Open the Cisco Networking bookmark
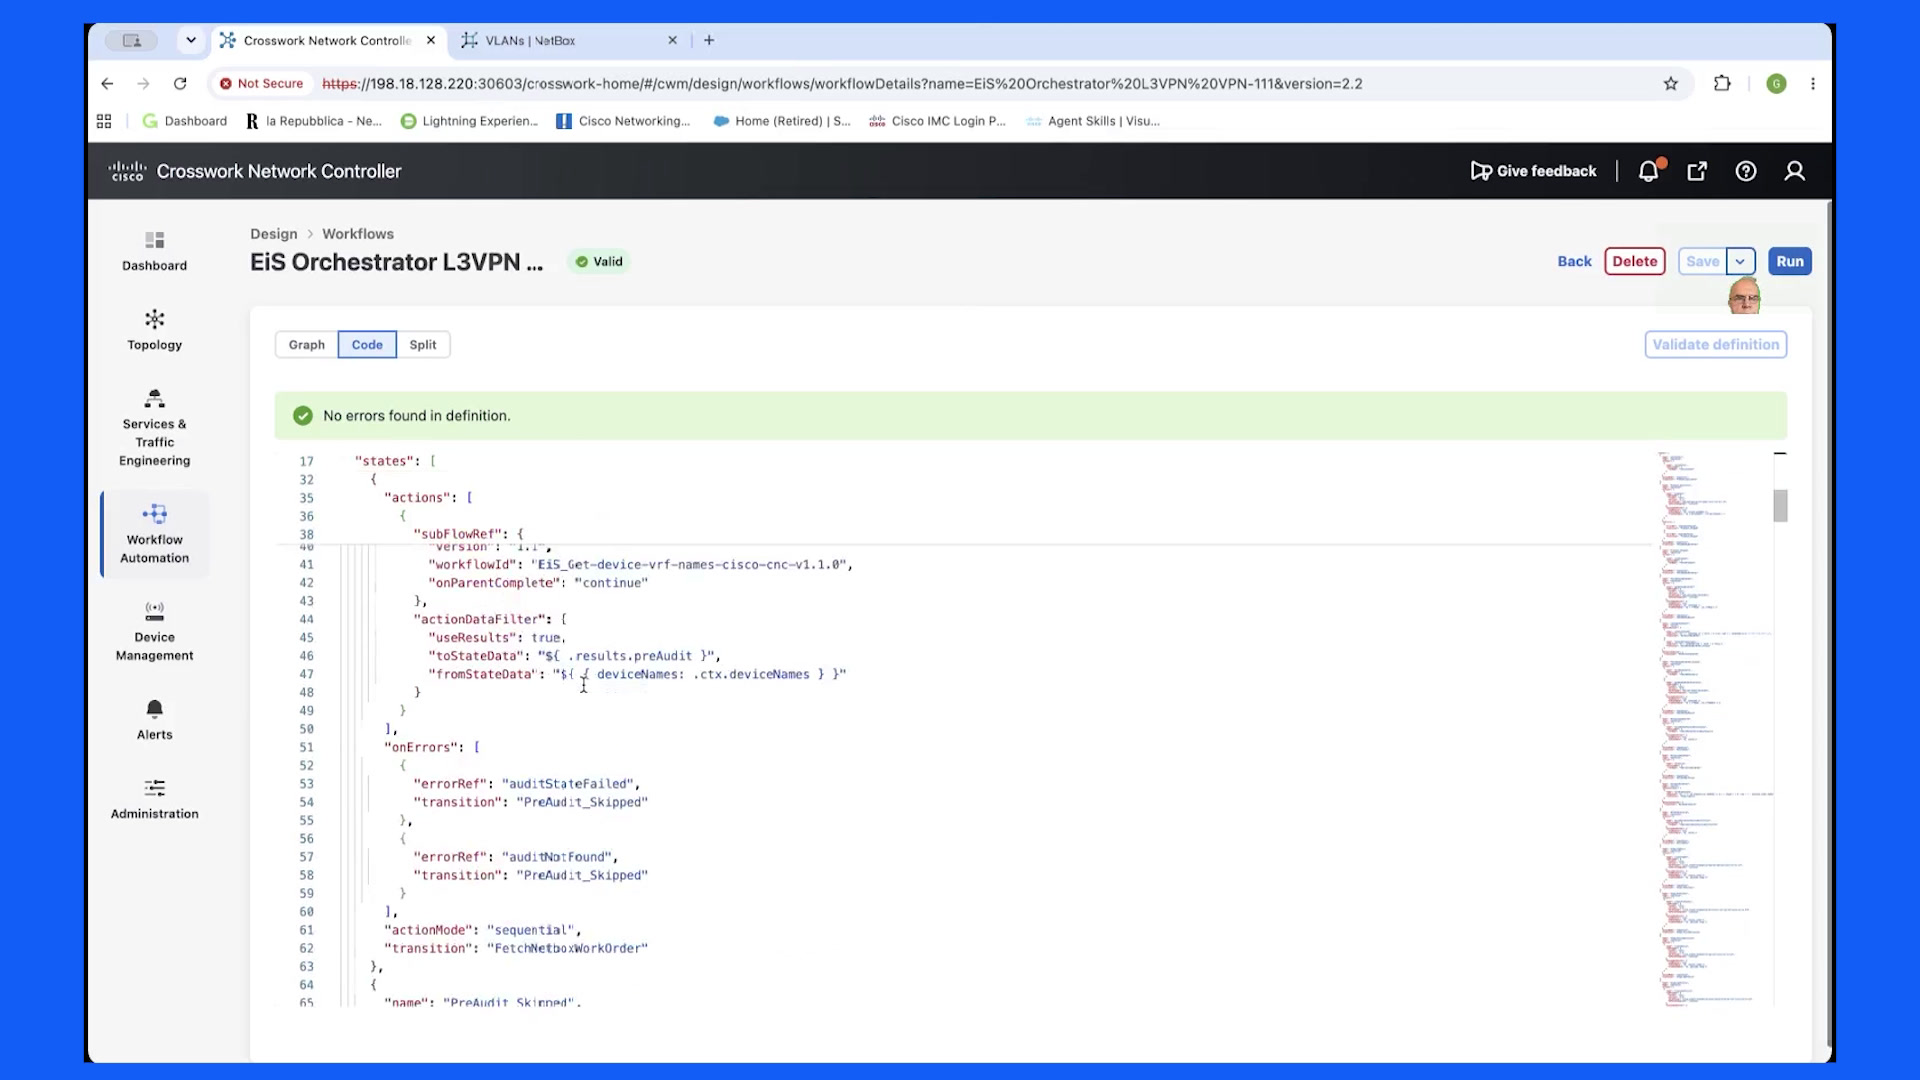Screen dimensions: 1920x1080 [x=623, y=121]
